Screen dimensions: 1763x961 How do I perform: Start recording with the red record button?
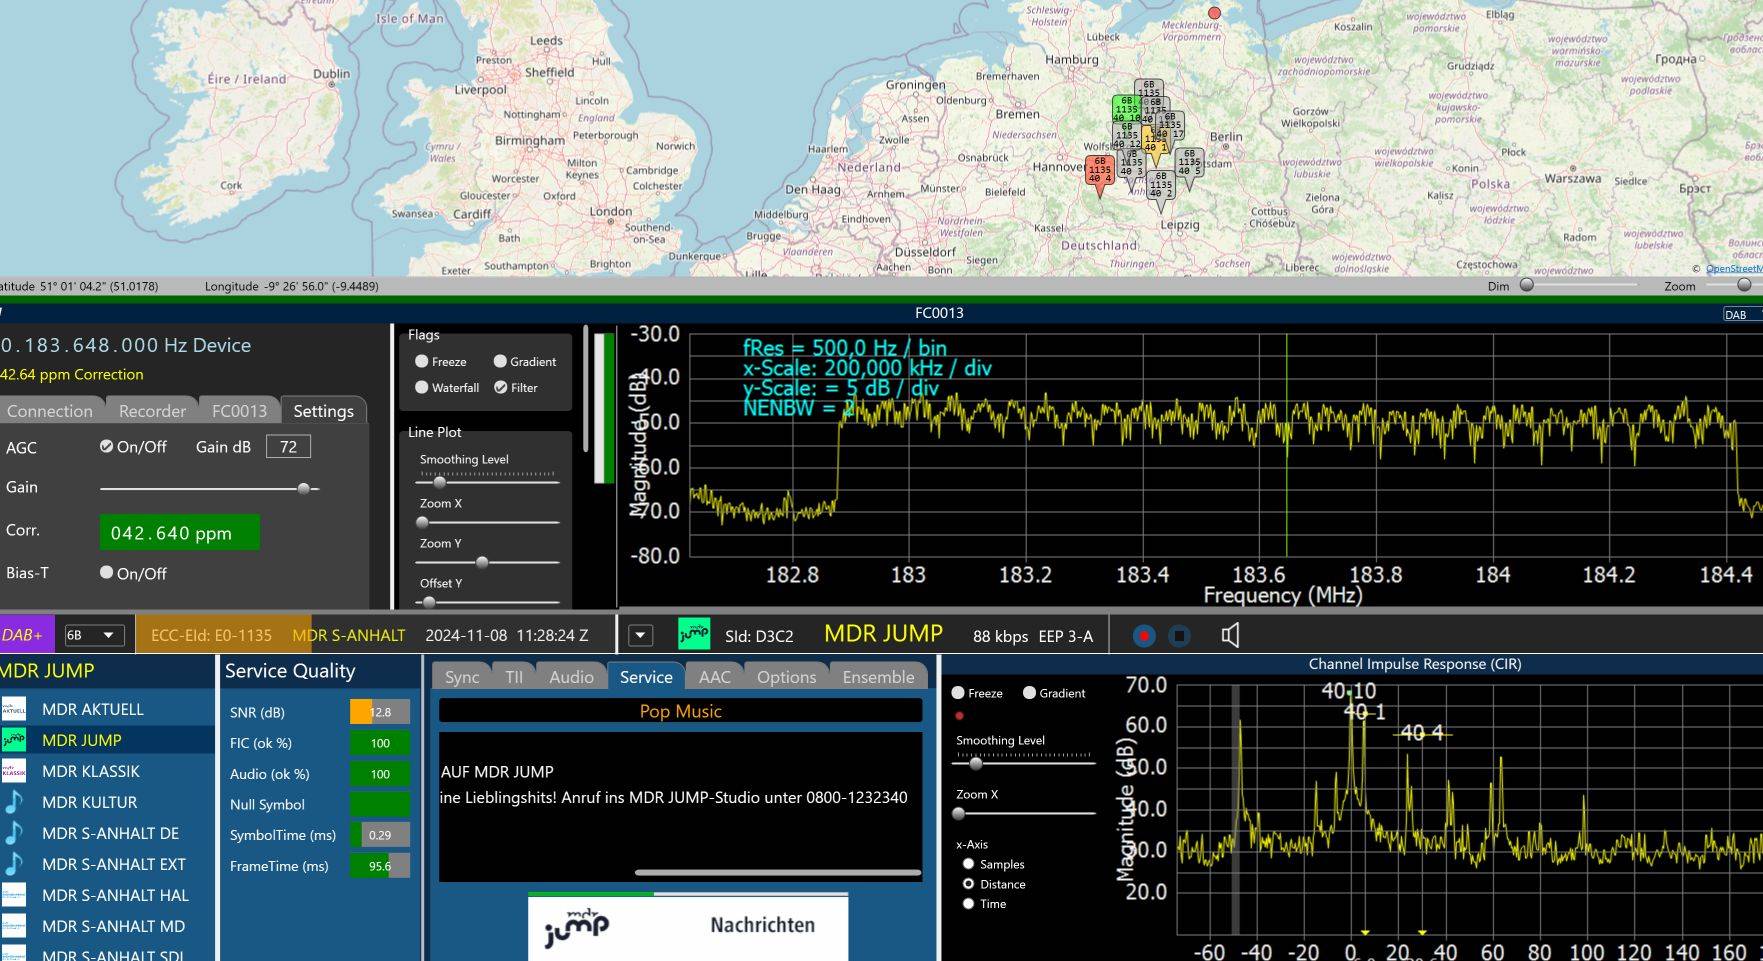pyautogui.click(x=1144, y=636)
